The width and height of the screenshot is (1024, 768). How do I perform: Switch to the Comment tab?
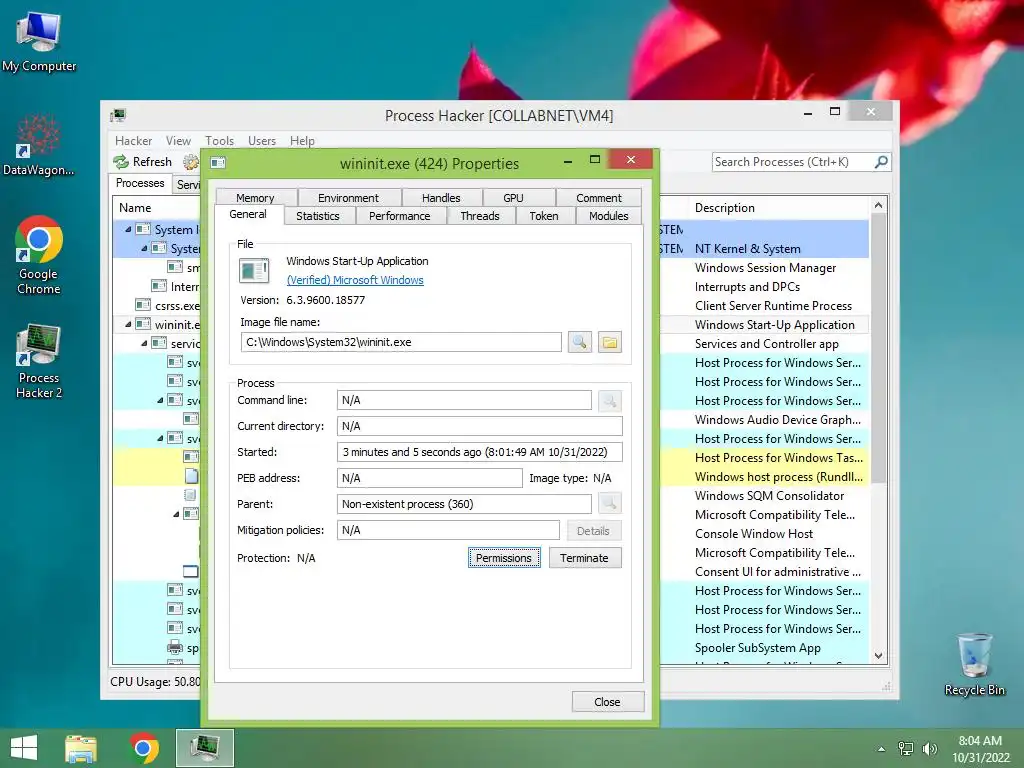click(599, 197)
